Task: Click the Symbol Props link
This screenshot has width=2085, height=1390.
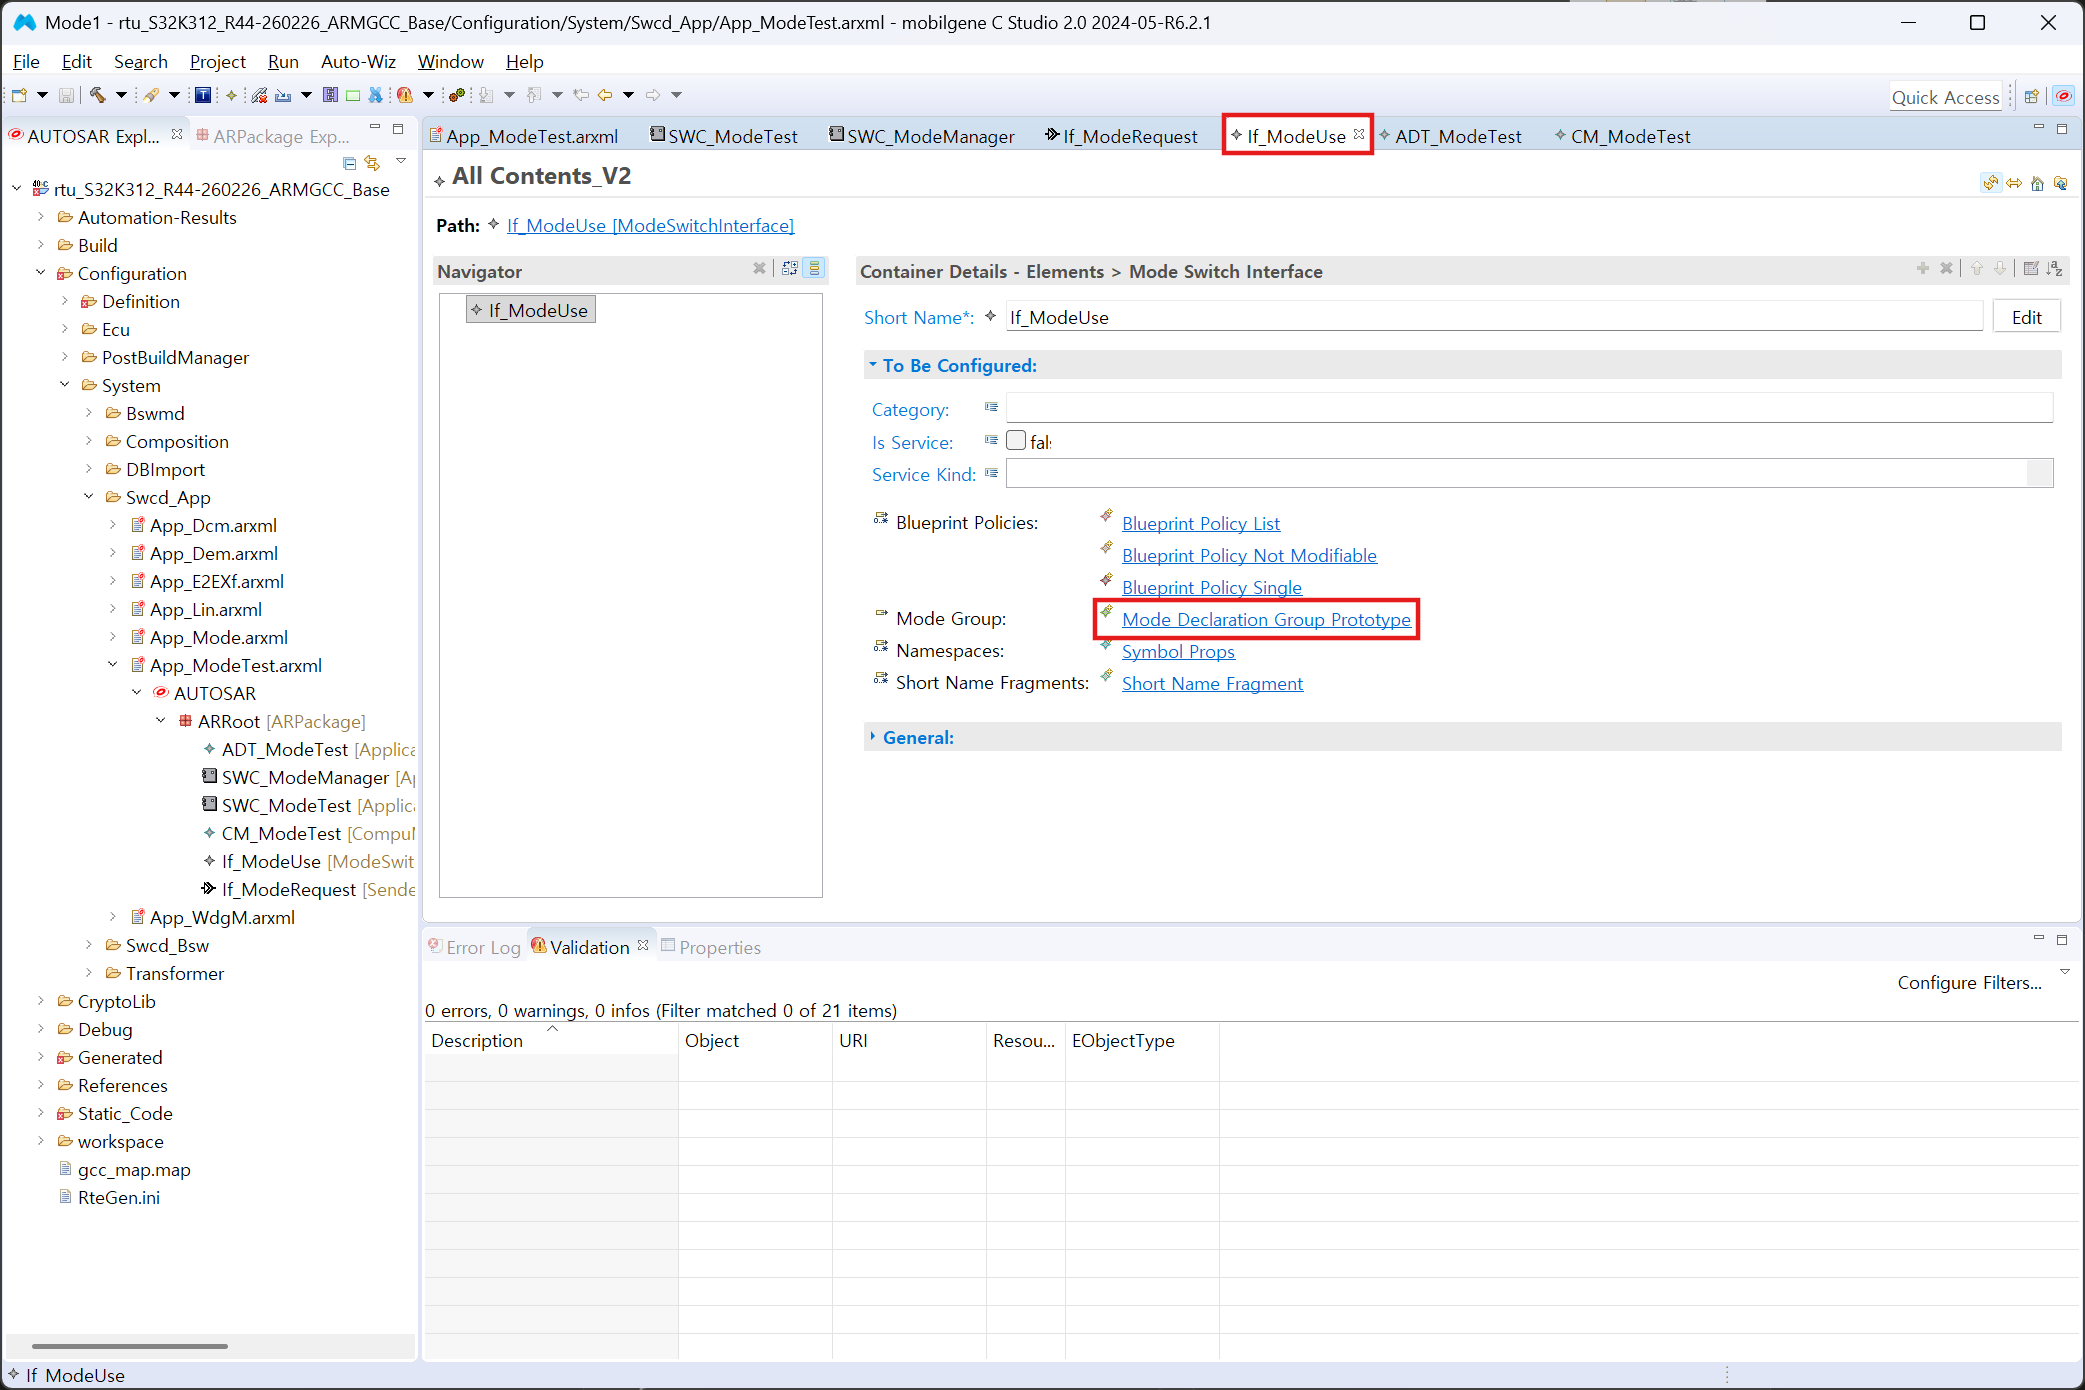Action: pyautogui.click(x=1178, y=651)
